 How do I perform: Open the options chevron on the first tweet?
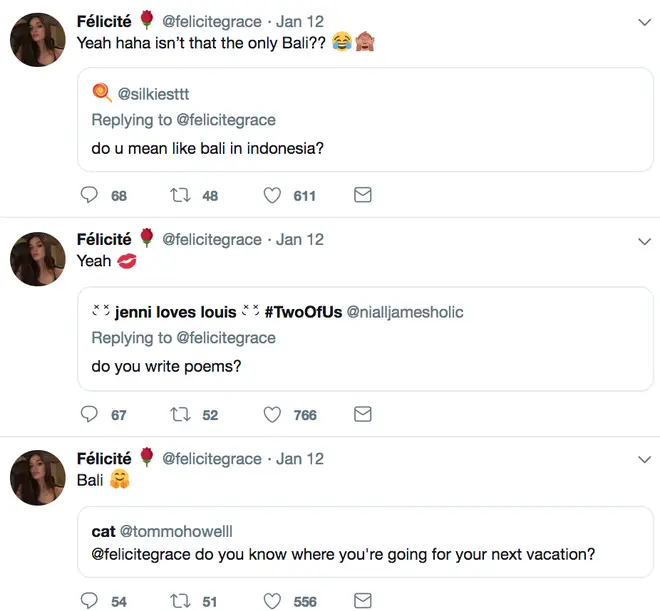[644, 22]
